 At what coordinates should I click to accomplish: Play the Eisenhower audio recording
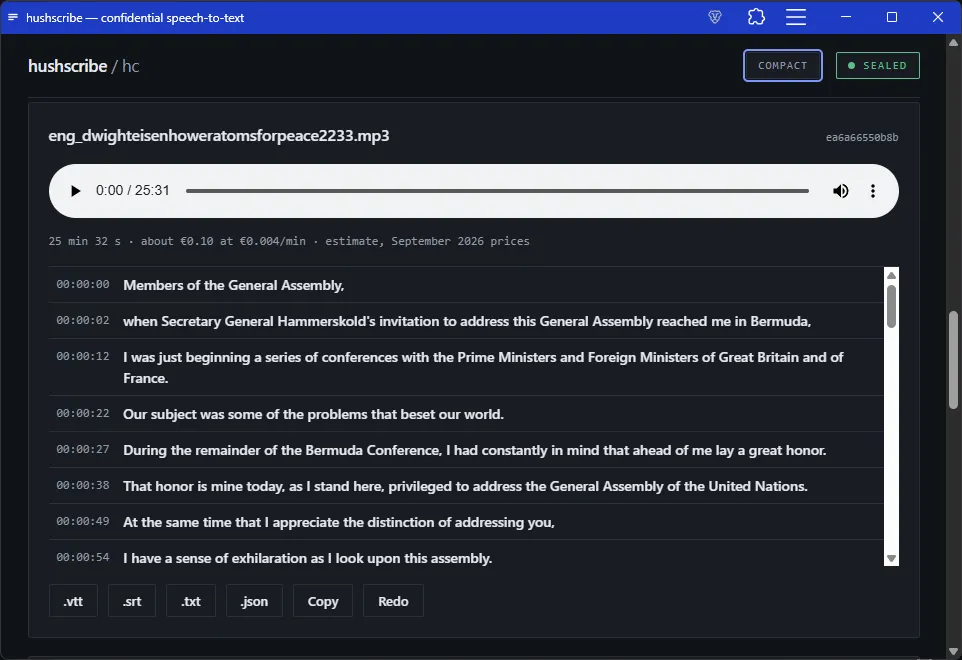(75, 191)
